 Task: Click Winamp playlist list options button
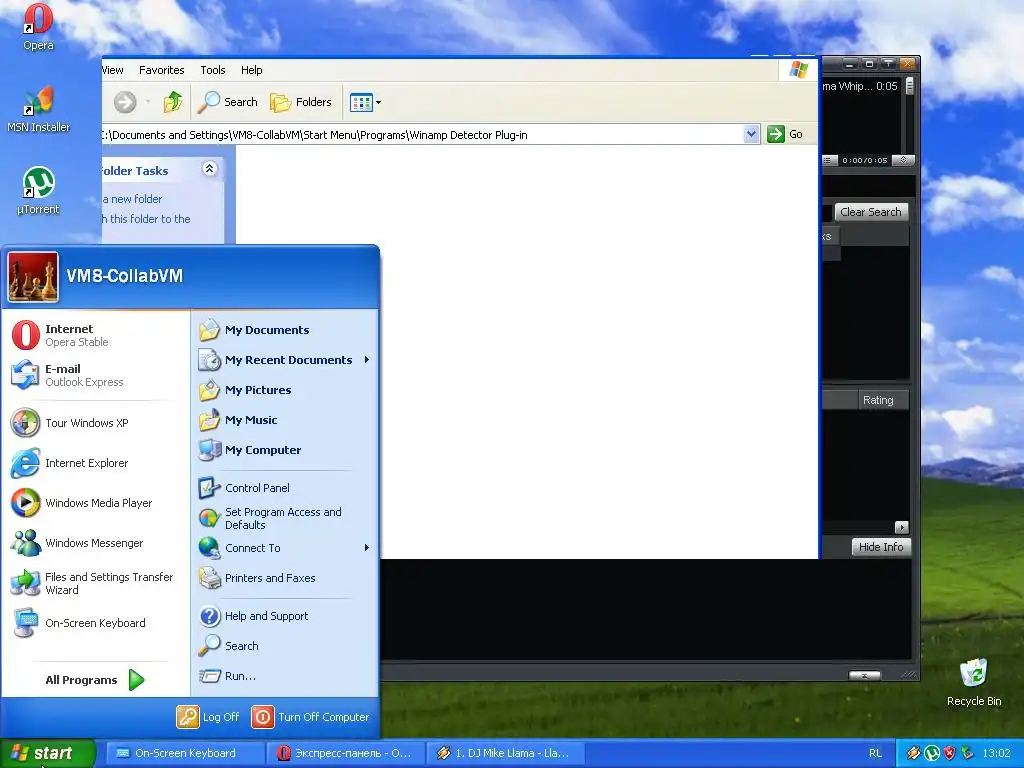[829, 160]
